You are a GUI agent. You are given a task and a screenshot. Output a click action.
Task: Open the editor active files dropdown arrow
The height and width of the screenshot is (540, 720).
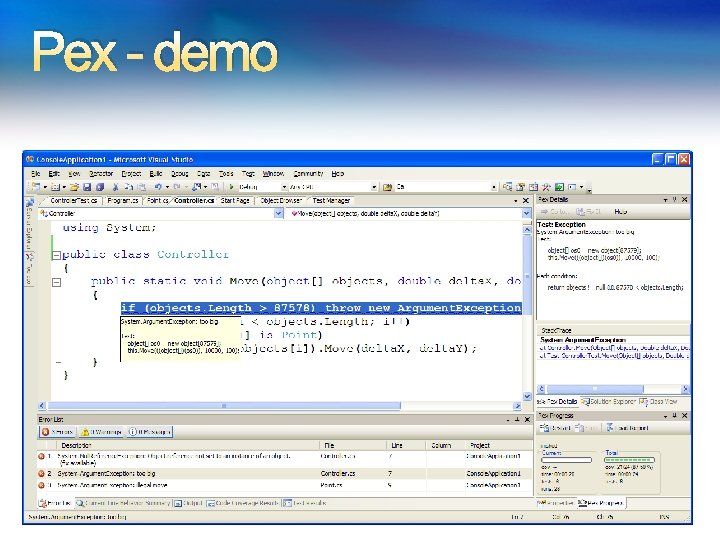[516, 201]
